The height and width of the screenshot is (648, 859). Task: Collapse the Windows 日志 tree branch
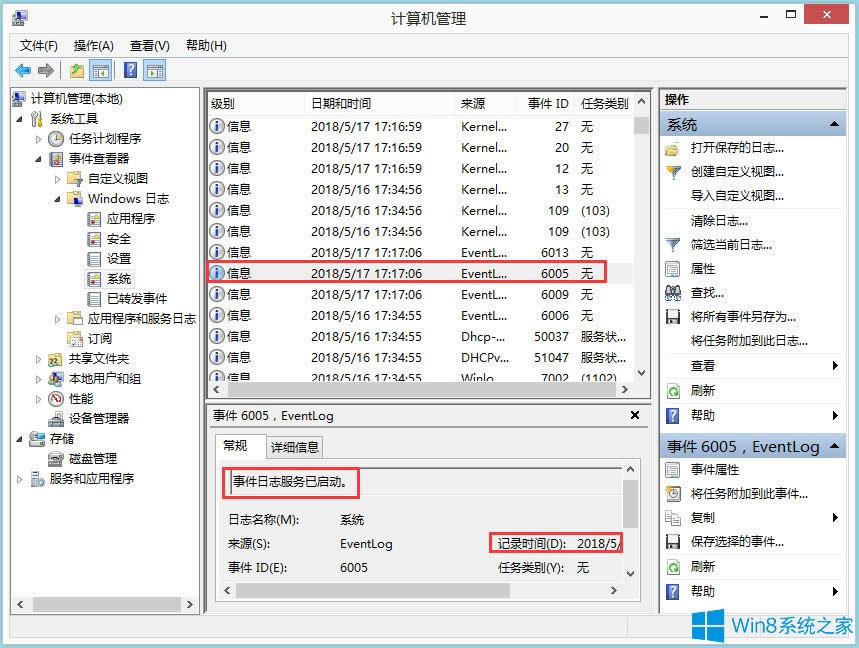[60, 198]
